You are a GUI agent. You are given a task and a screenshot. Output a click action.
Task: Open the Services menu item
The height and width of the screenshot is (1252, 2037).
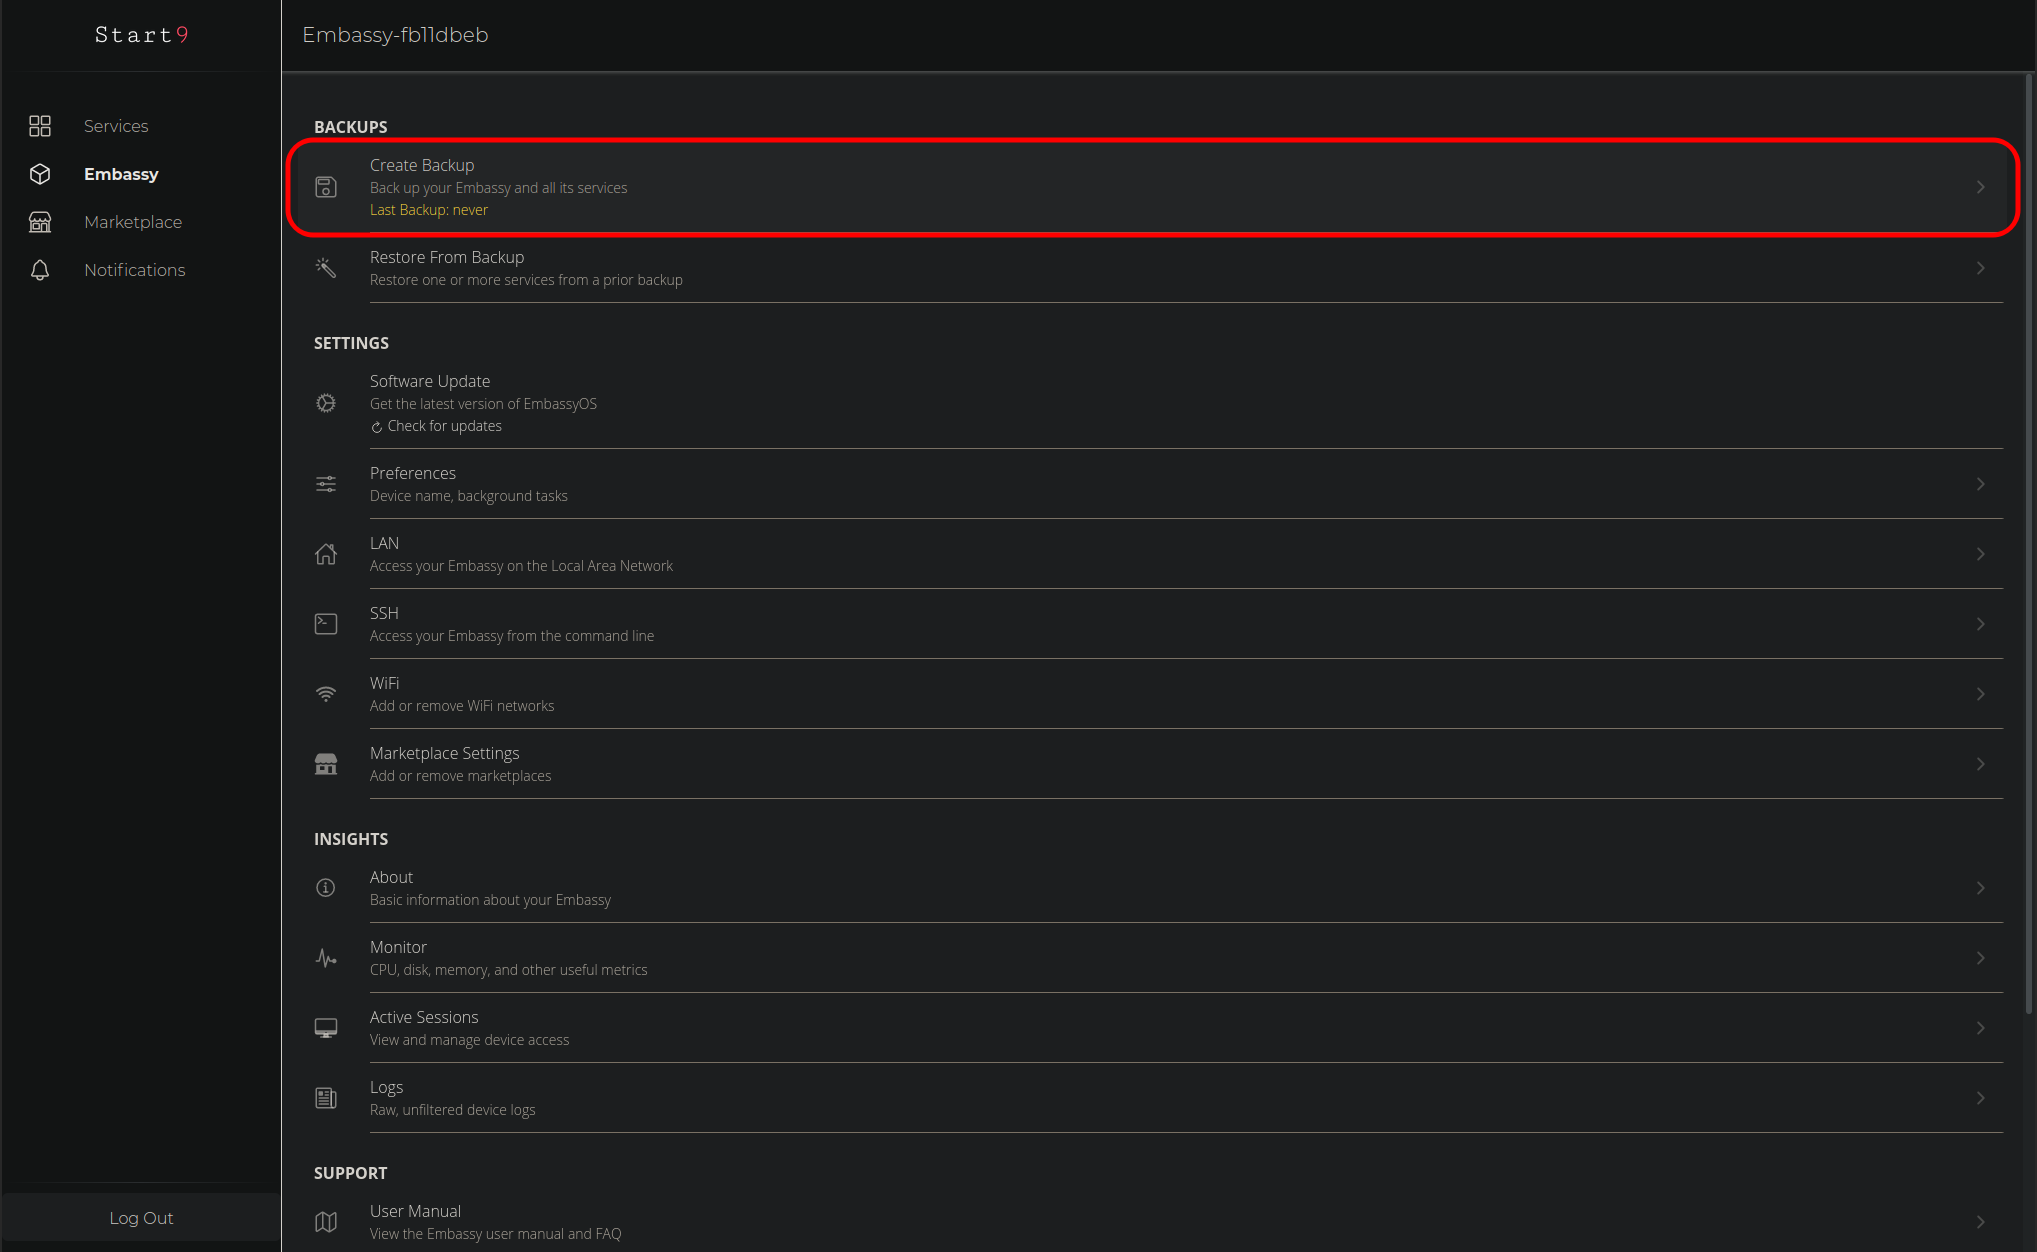point(116,126)
